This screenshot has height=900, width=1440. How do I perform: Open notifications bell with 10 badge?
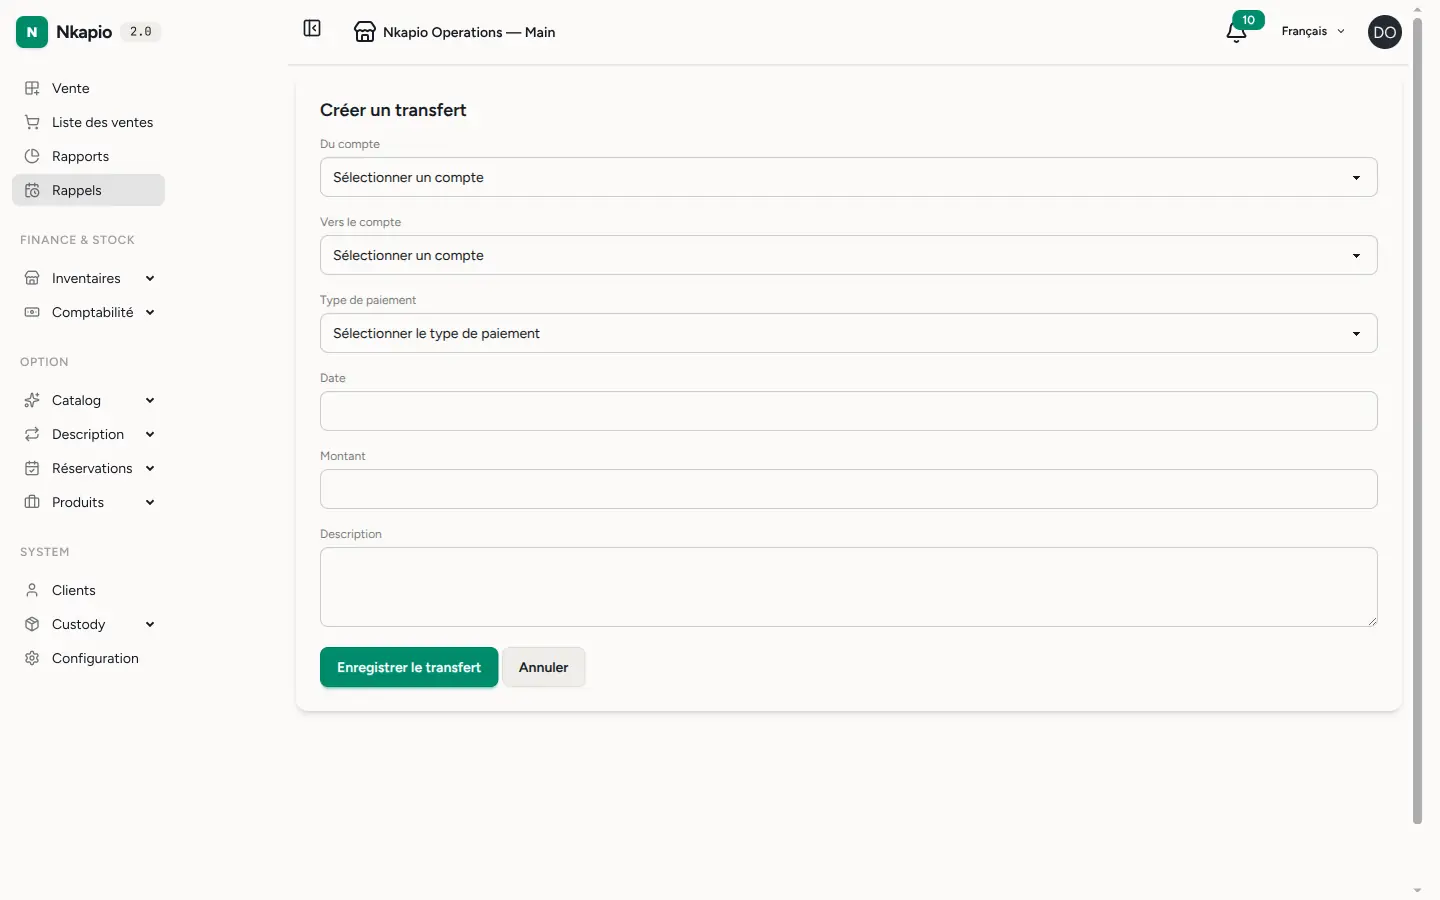point(1237,32)
